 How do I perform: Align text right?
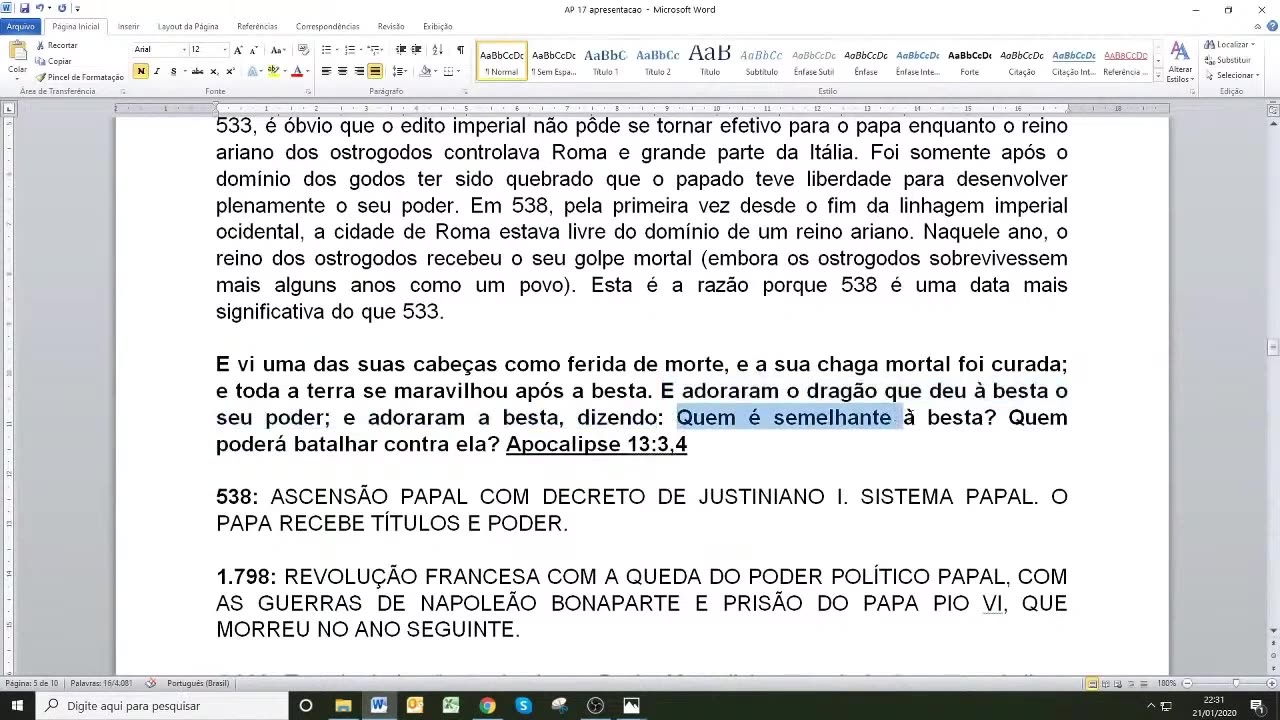click(x=358, y=71)
